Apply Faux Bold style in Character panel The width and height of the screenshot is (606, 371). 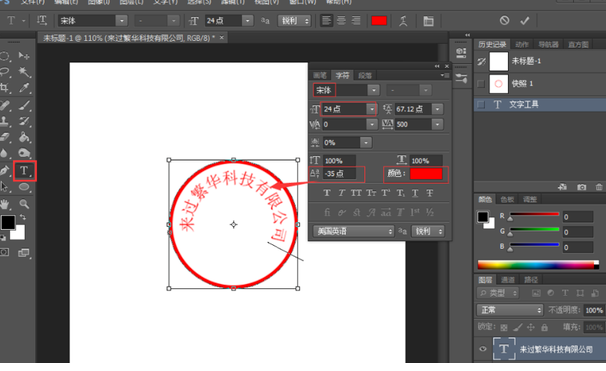[327, 193]
